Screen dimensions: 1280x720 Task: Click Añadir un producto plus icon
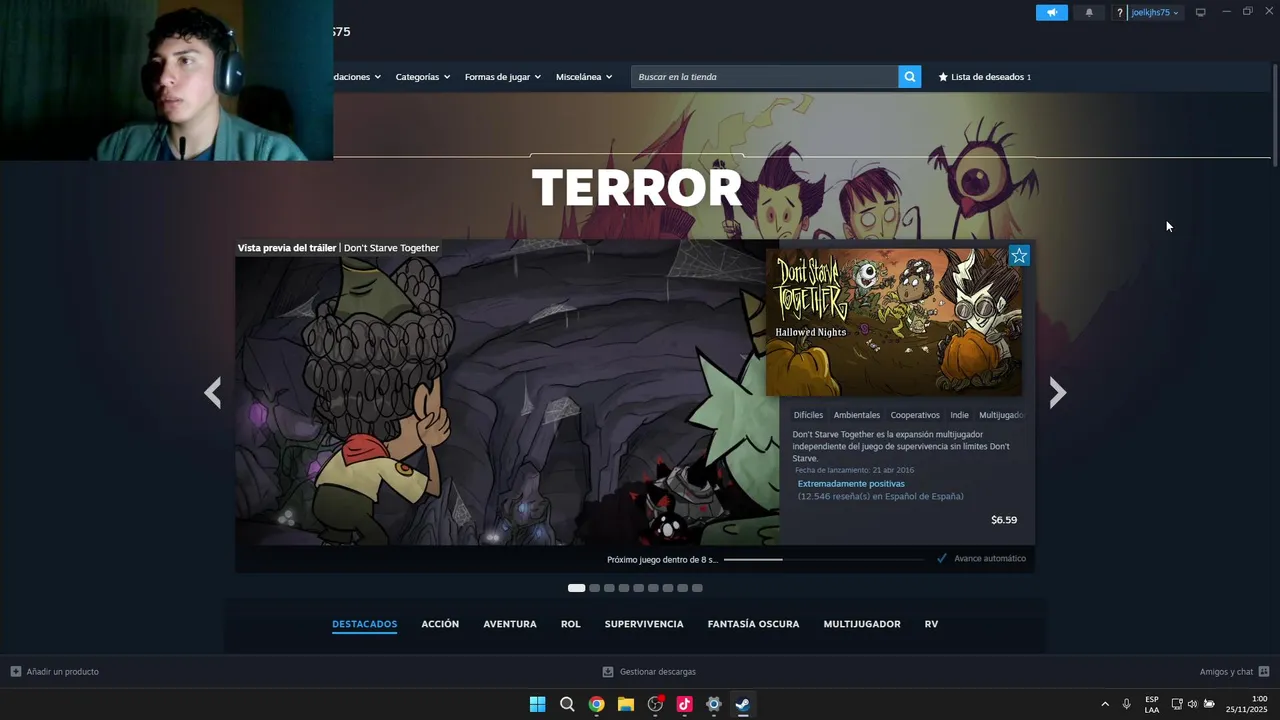pos(16,672)
